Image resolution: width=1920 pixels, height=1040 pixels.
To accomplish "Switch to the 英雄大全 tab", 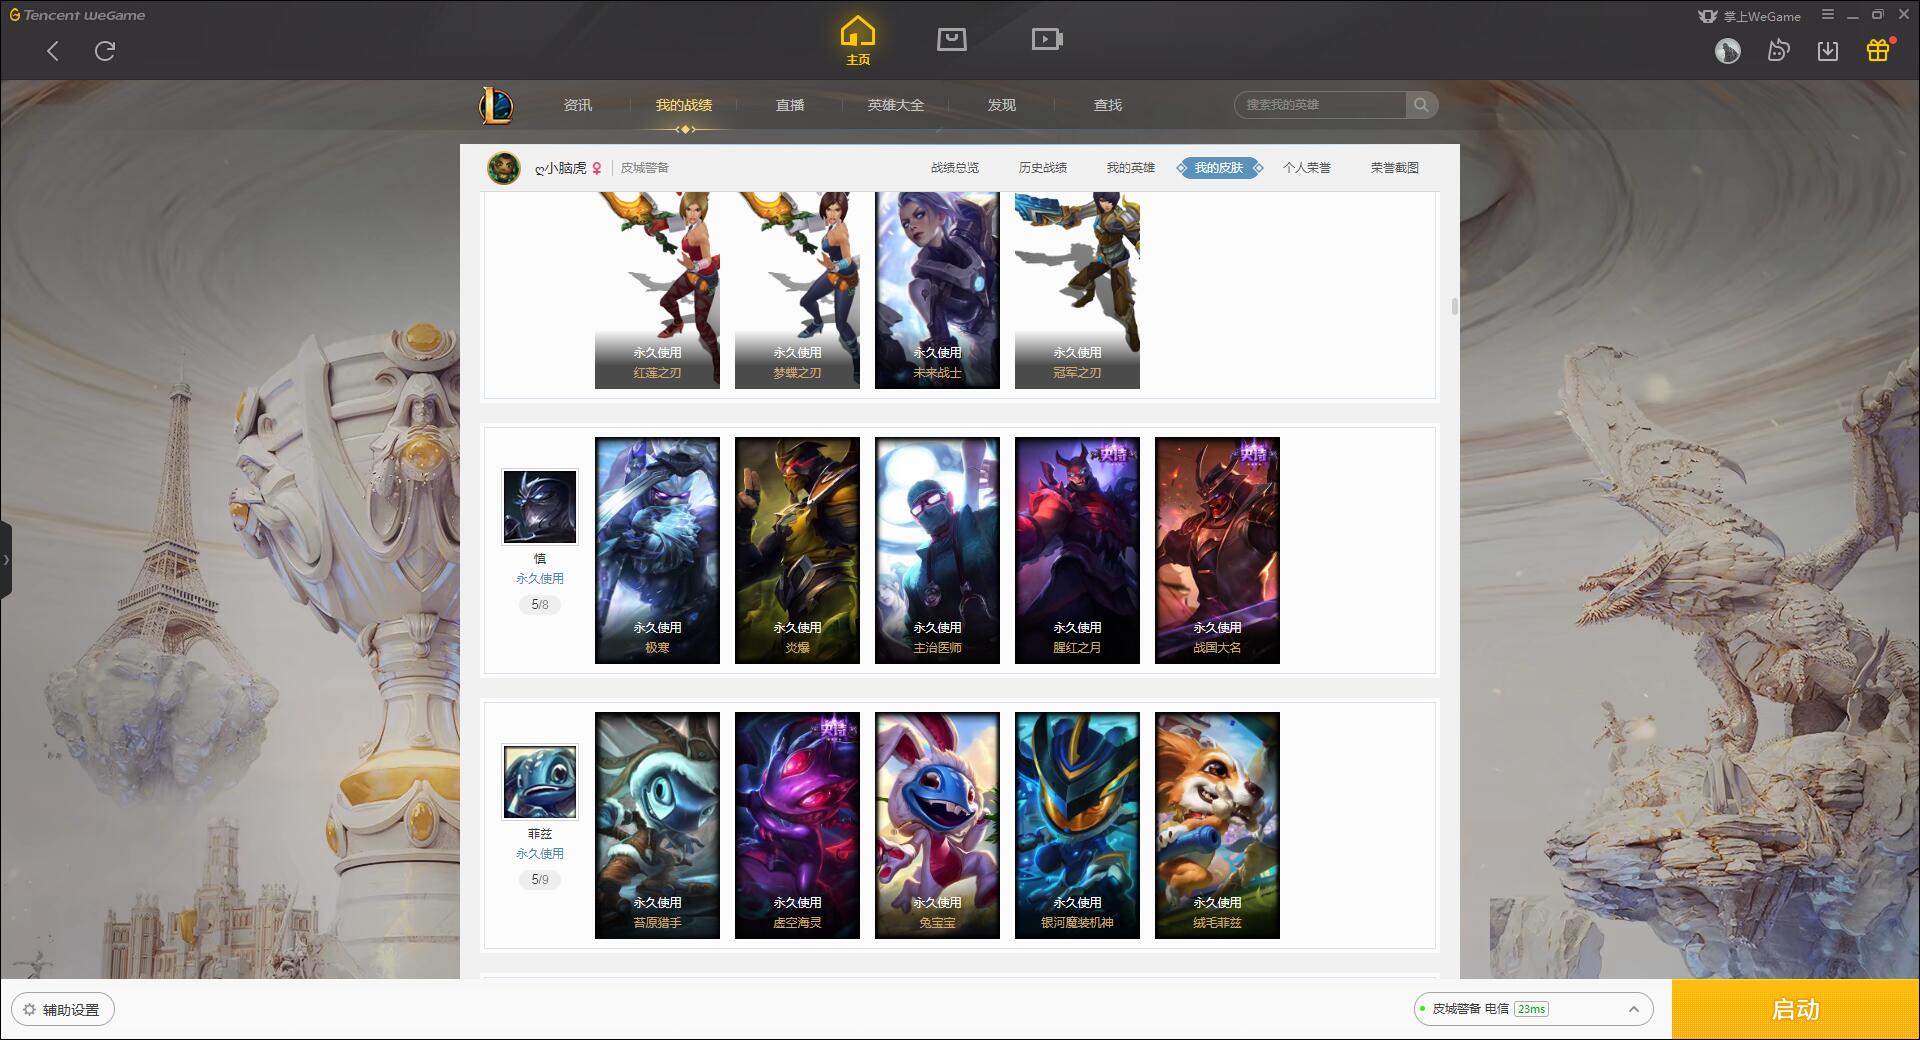I will (896, 105).
